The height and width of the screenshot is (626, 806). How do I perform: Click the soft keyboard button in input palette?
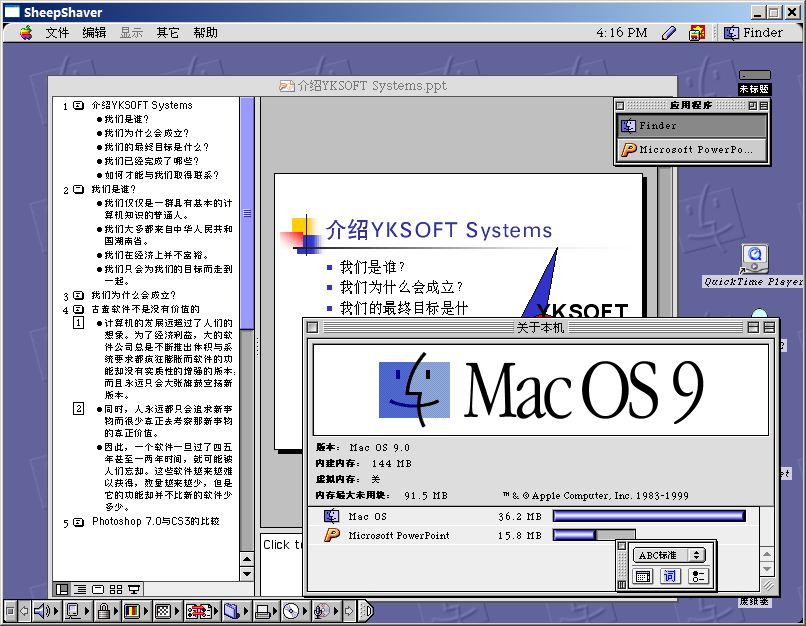pyautogui.click(x=643, y=576)
